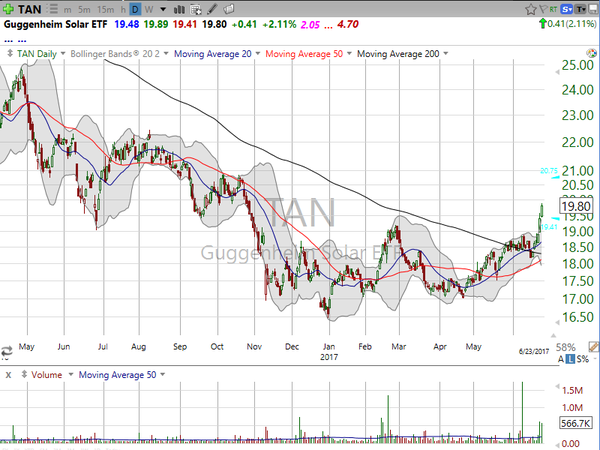Open the pencil drawing tools icon
This screenshot has height=450, width=600.
coord(212,9)
